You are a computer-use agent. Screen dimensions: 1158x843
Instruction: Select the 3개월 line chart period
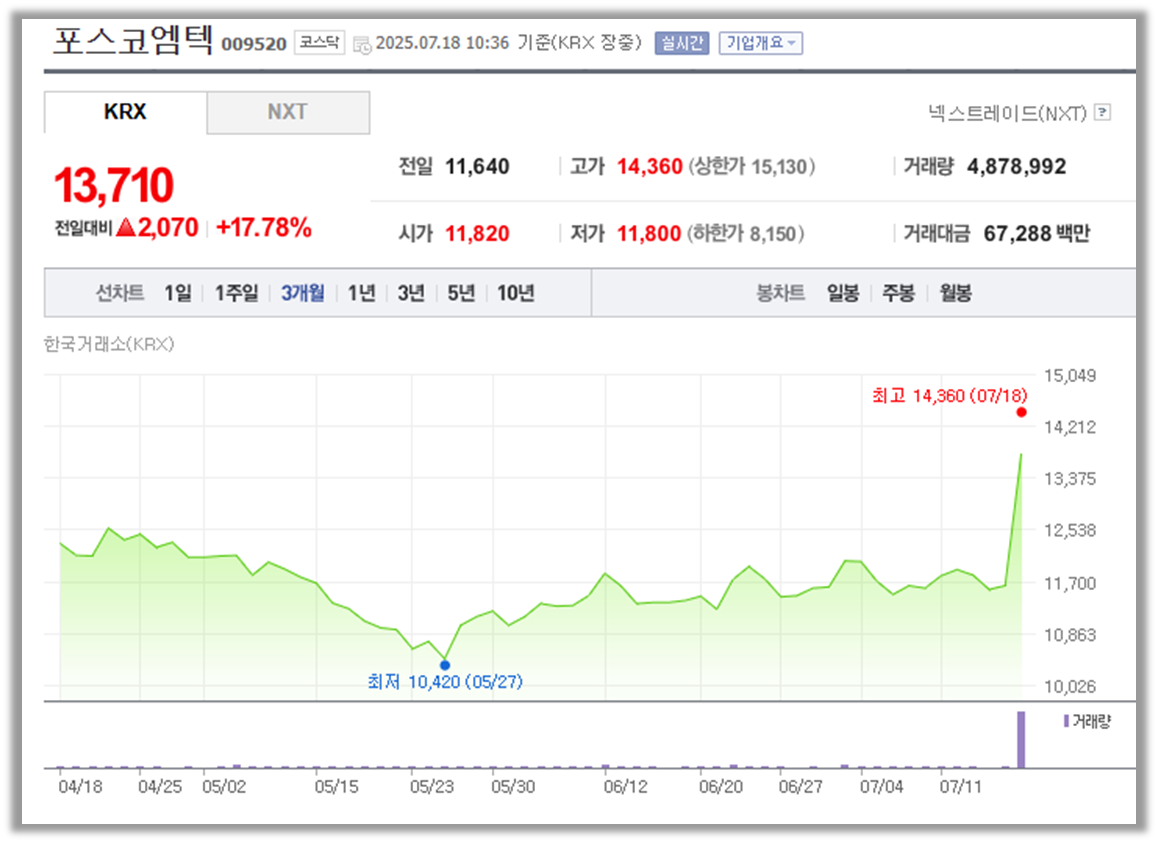303,293
